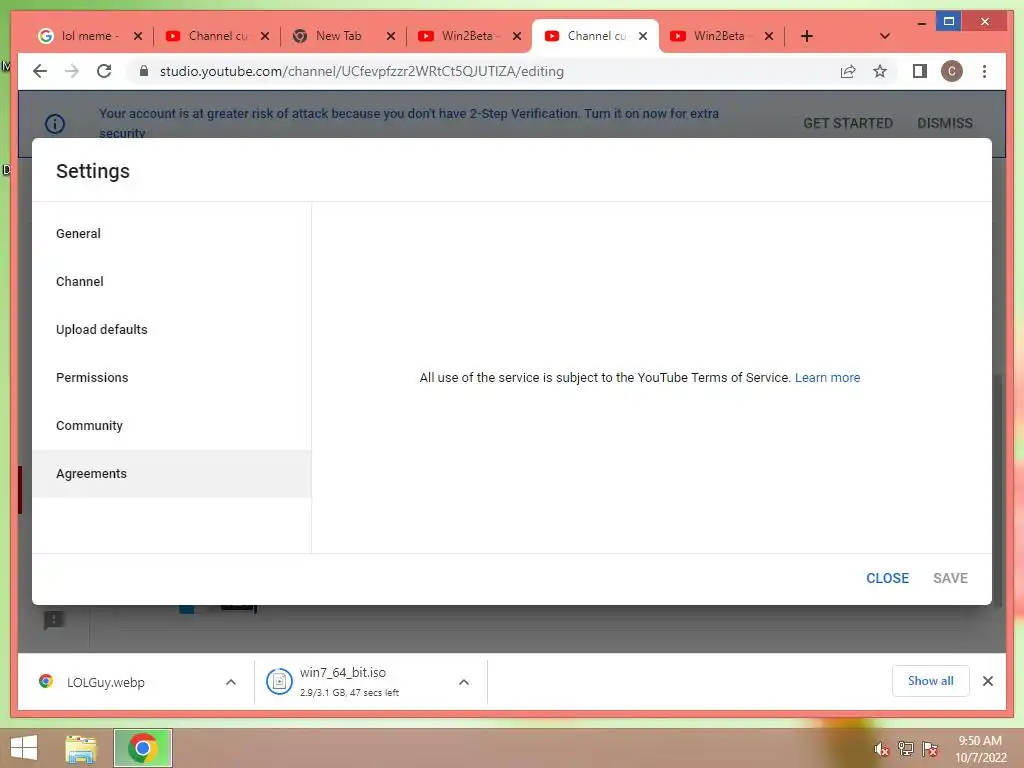The width and height of the screenshot is (1024, 768).
Task: Close the 'New Tab' tab
Action: (391, 36)
